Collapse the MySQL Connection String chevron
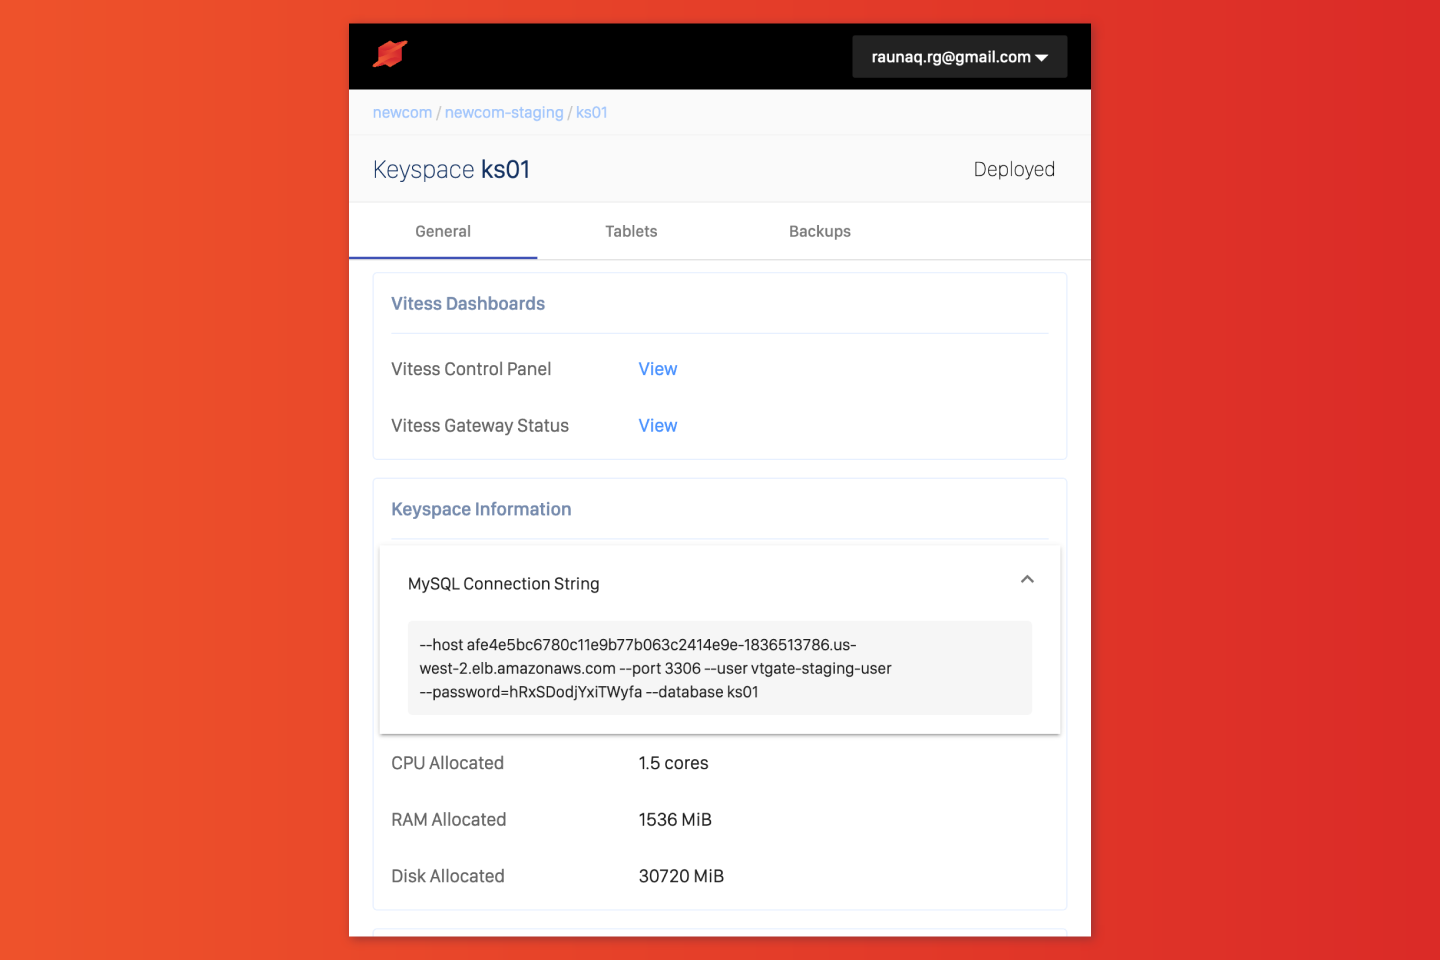 pyautogui.click(x=1027, y=580)
